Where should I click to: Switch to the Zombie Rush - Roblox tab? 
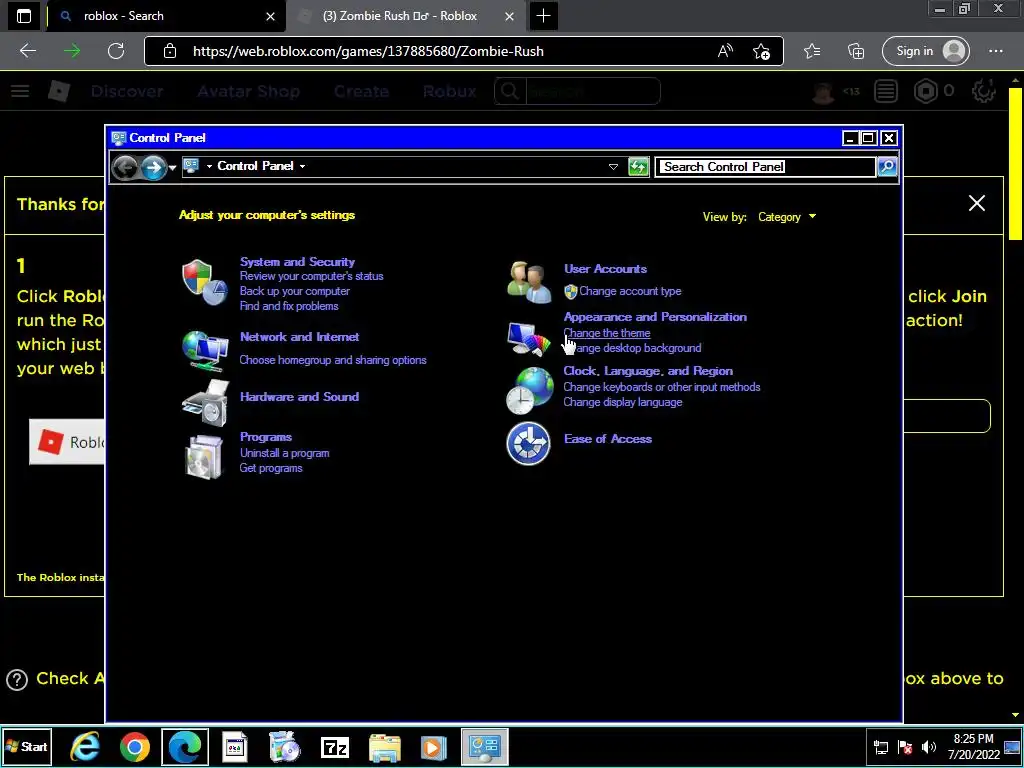(405, 16)
